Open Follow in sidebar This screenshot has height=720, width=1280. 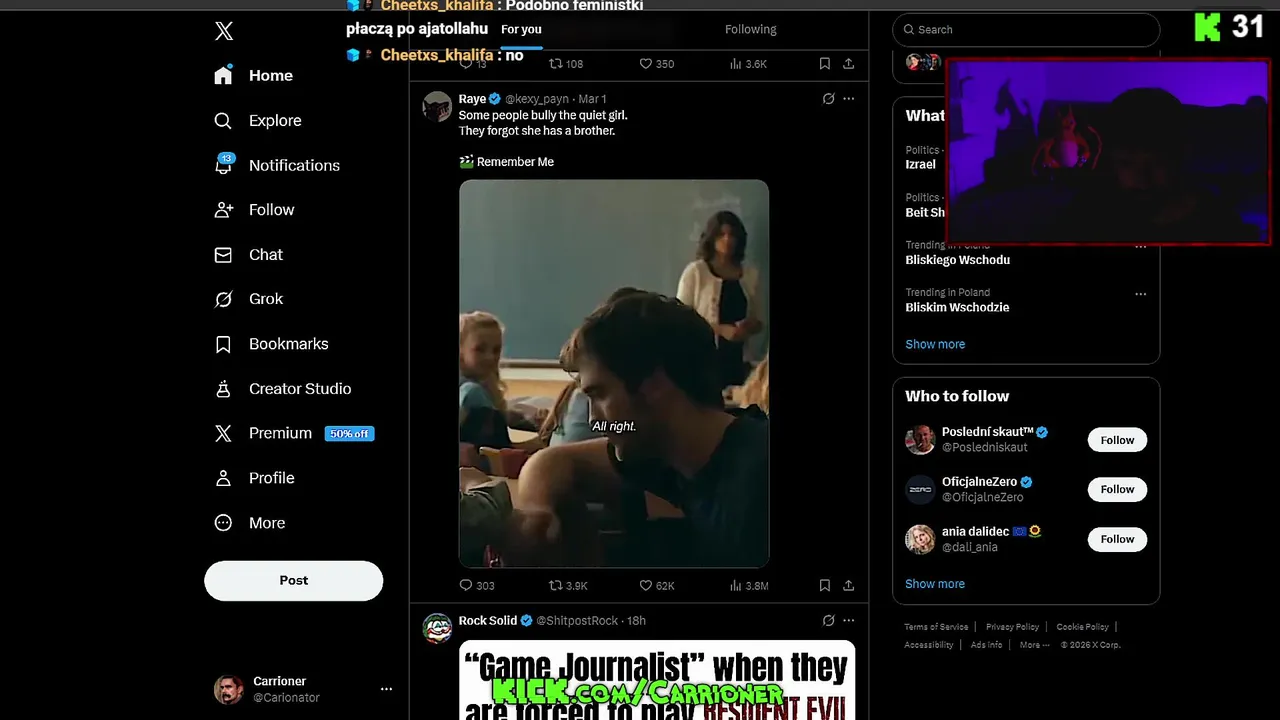click(x=255, y=210)
